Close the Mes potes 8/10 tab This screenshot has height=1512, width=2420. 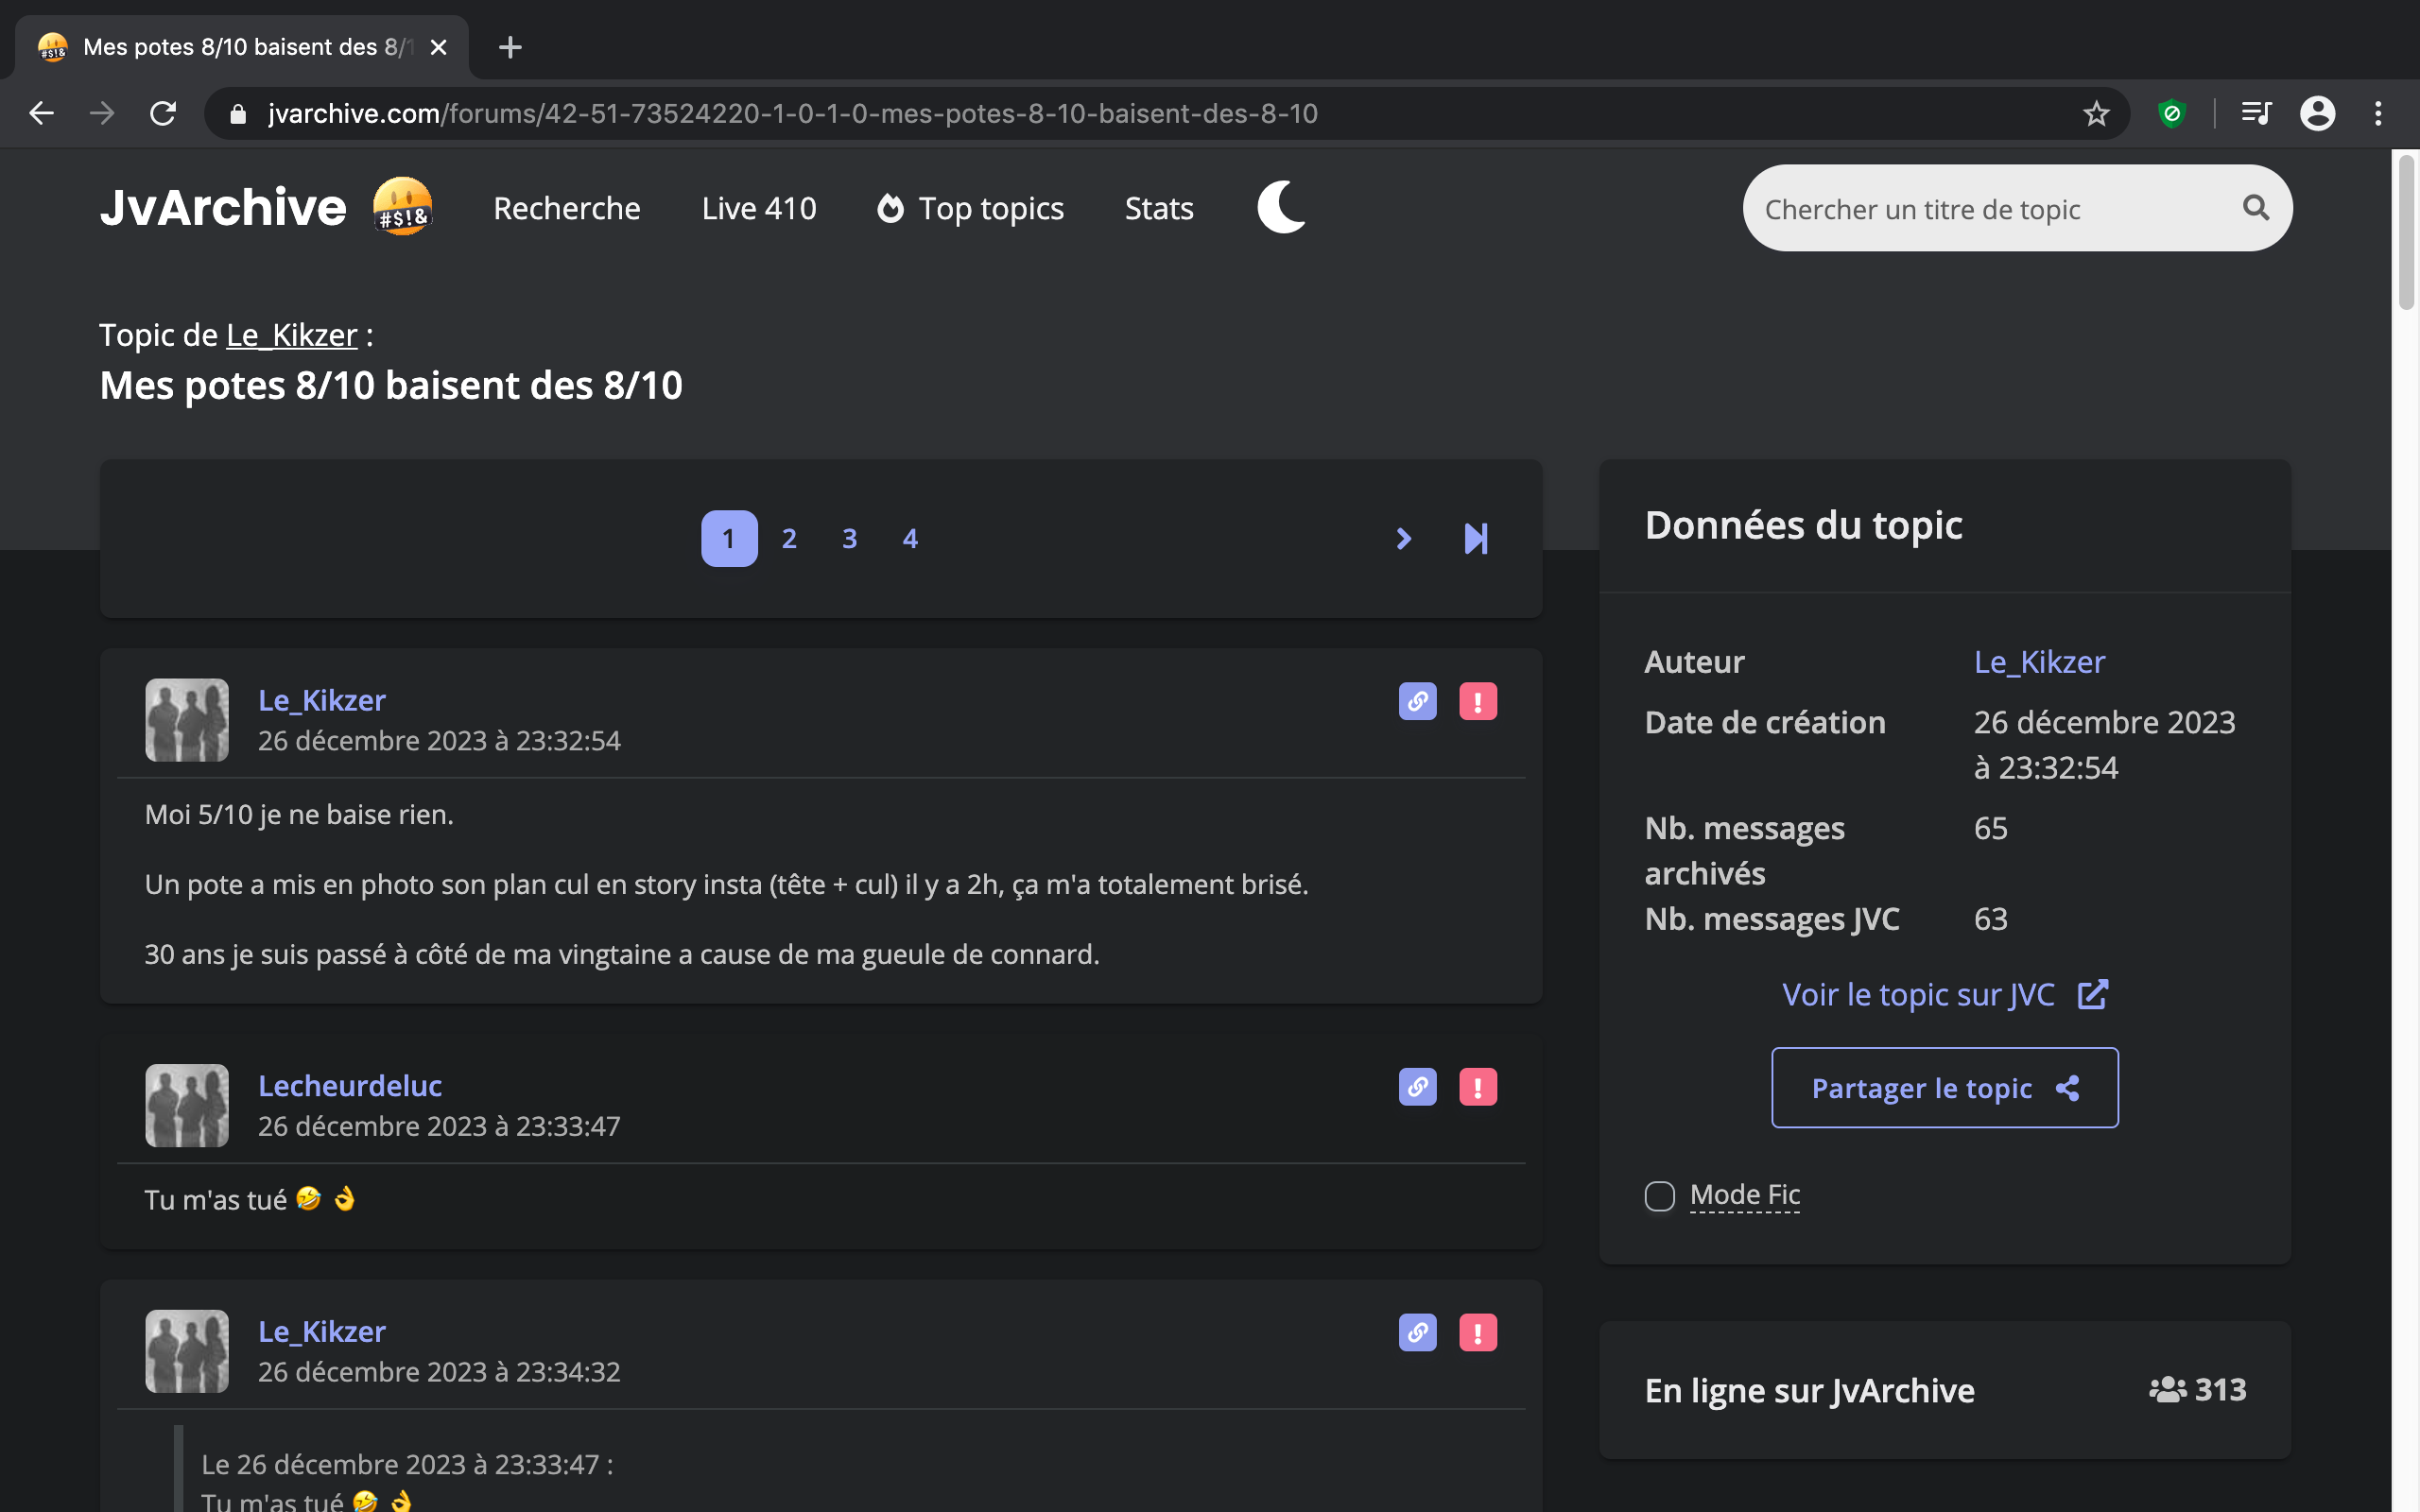(438, 47)
